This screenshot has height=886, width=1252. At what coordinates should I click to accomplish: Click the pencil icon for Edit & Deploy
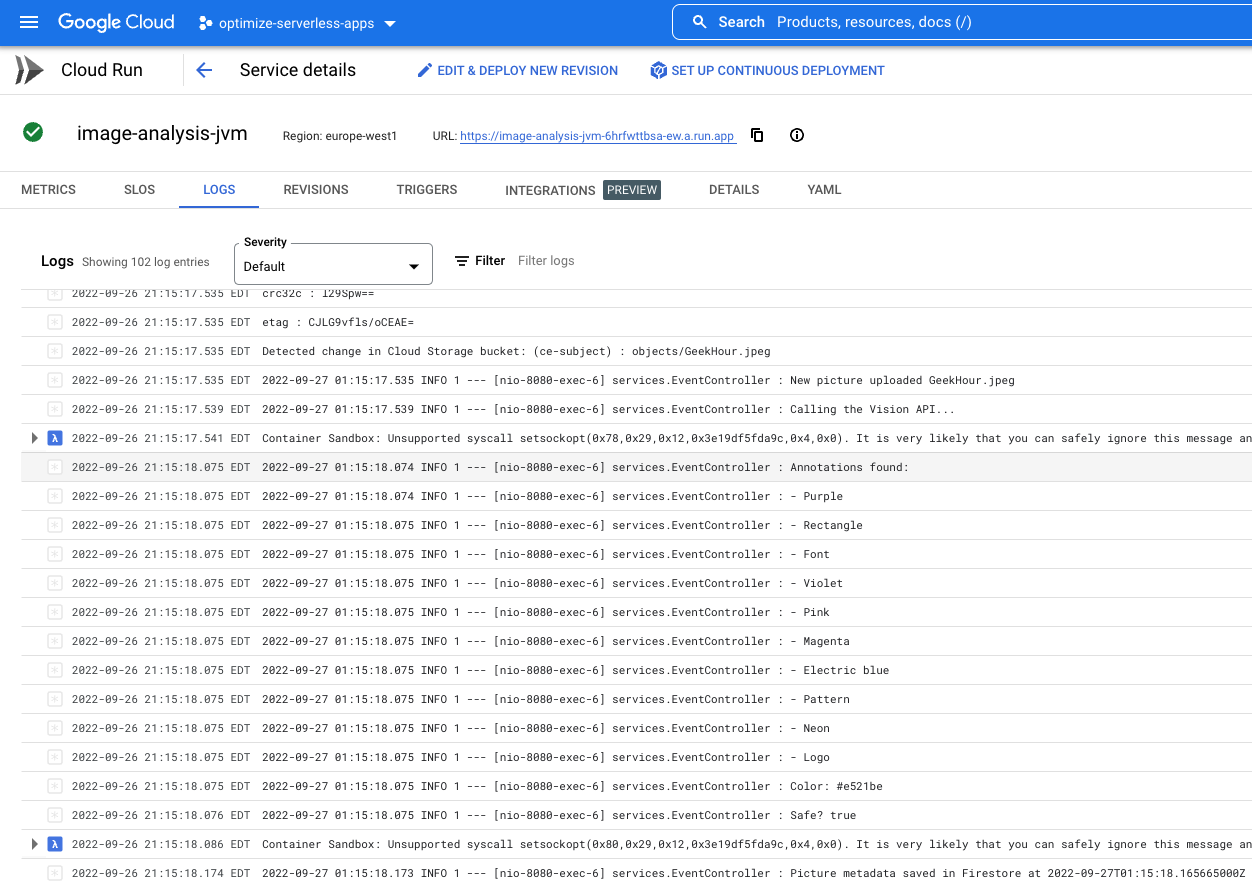coord(425,70)
